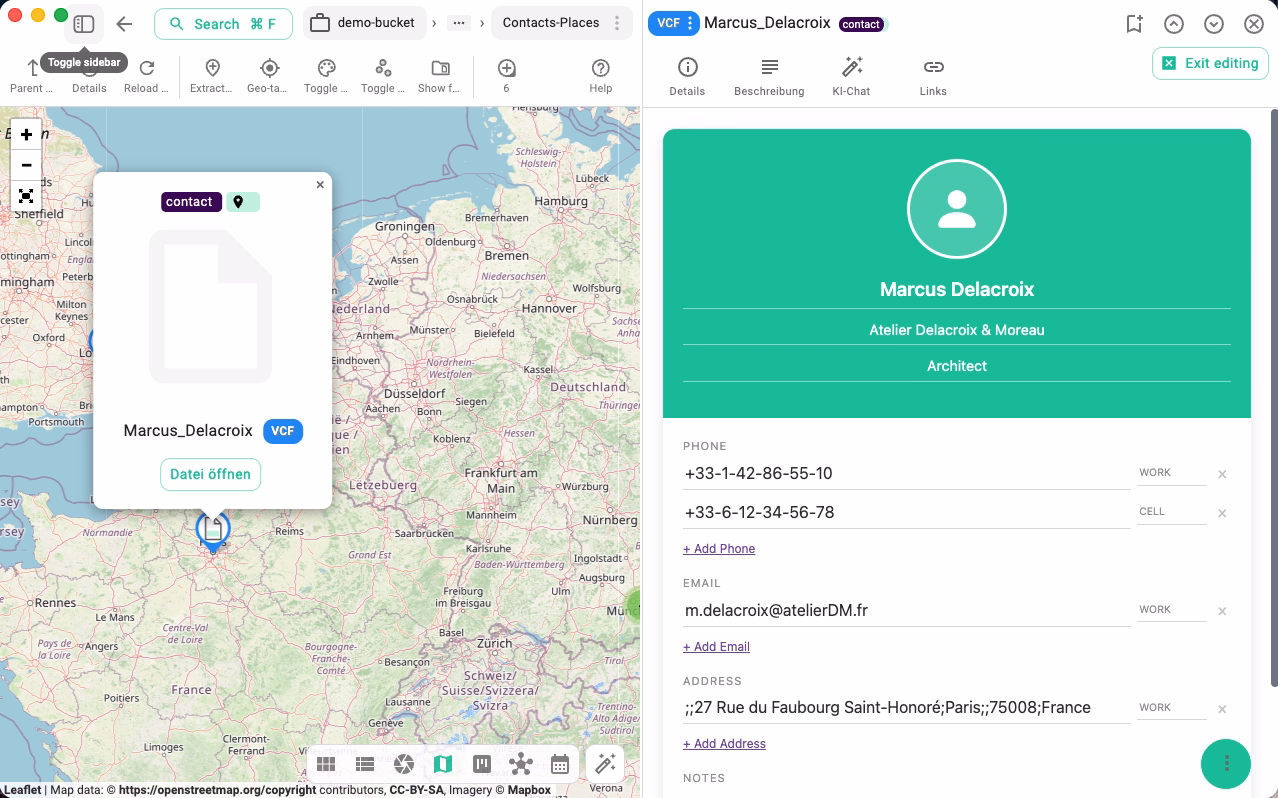The image size is (1278, 798).
Task: Open the Beschreibung tab
Action: 769,76
